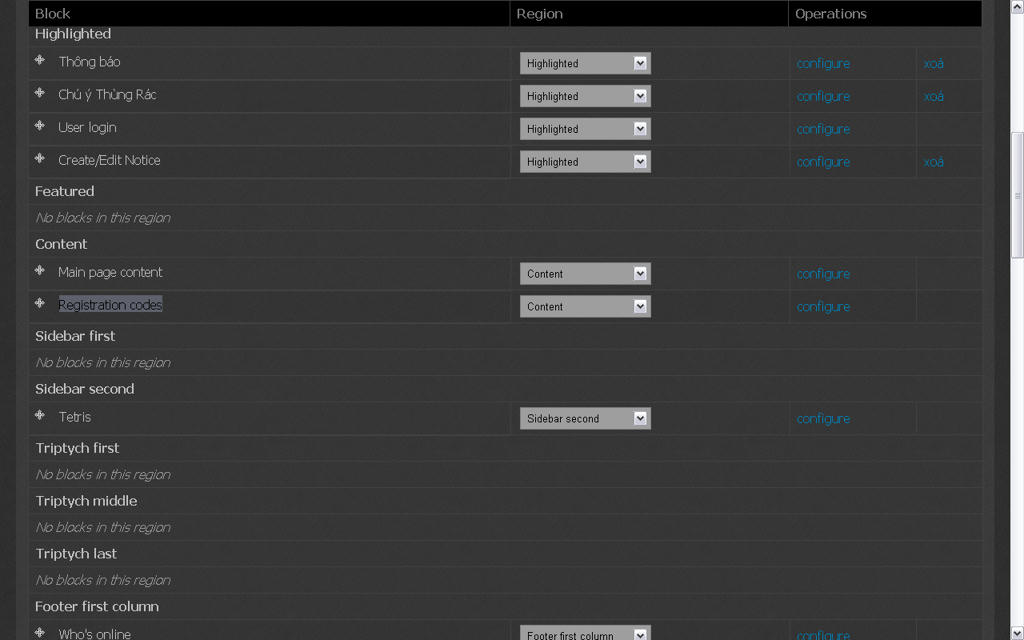This screenshot has height=640, width=1024.
Task: Open region dropdown for Main page content
Action: click(585, 274)
